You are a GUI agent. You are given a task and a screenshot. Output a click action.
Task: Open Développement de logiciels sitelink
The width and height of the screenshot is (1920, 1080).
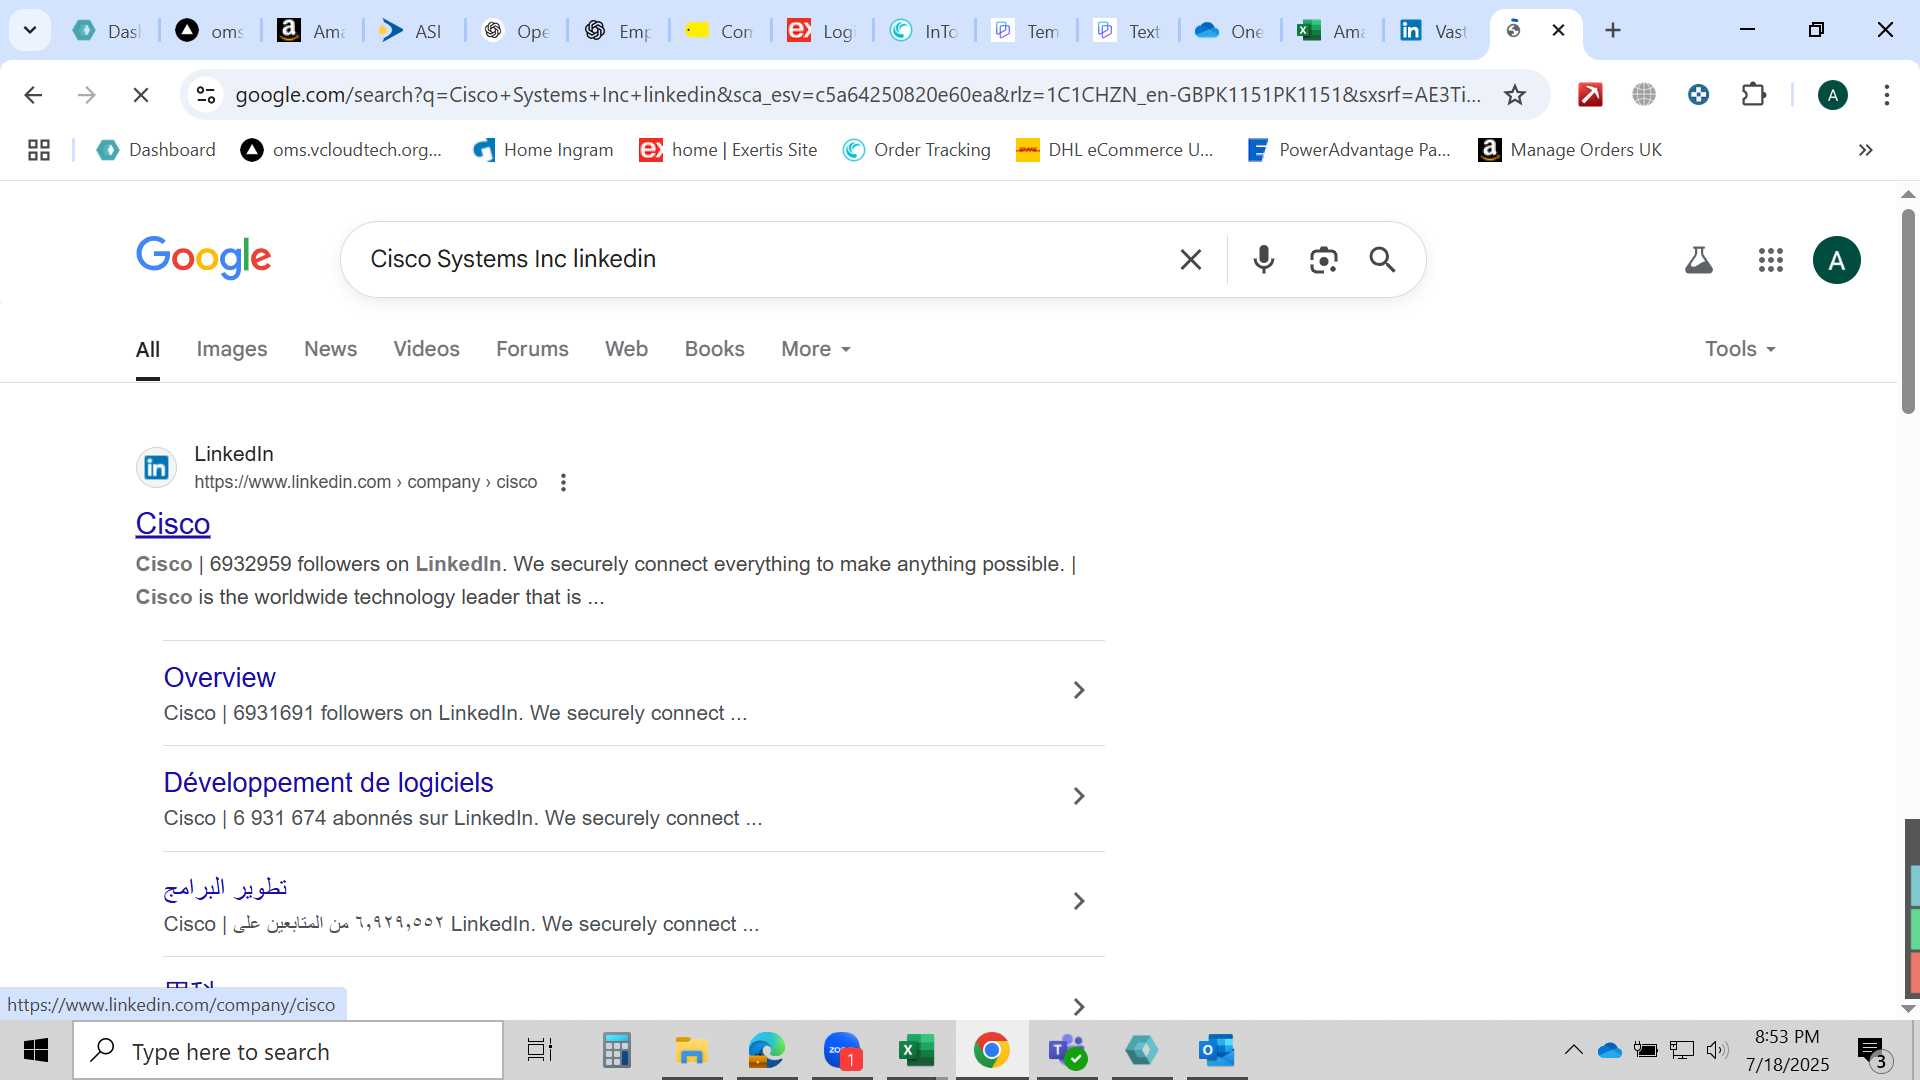tap(328, 783)
